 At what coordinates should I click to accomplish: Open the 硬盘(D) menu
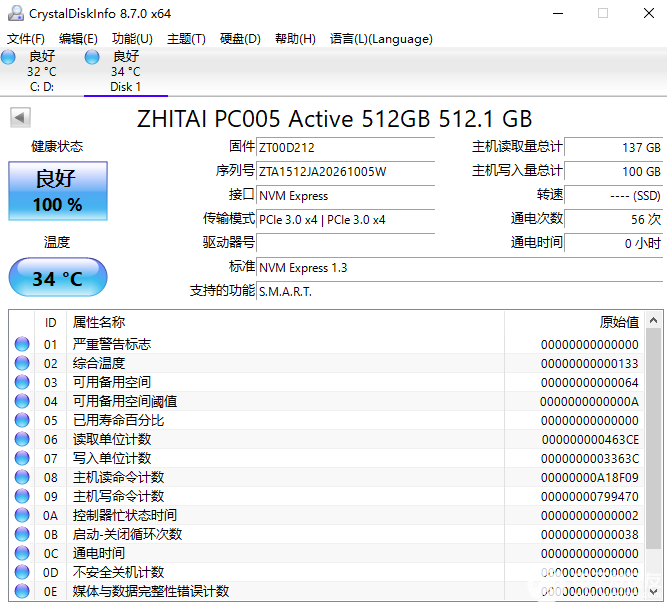tap(240, 39)
